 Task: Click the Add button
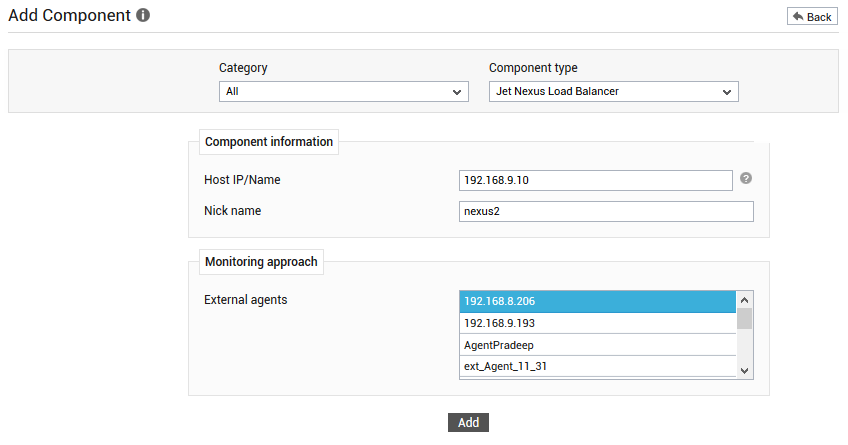468,422
